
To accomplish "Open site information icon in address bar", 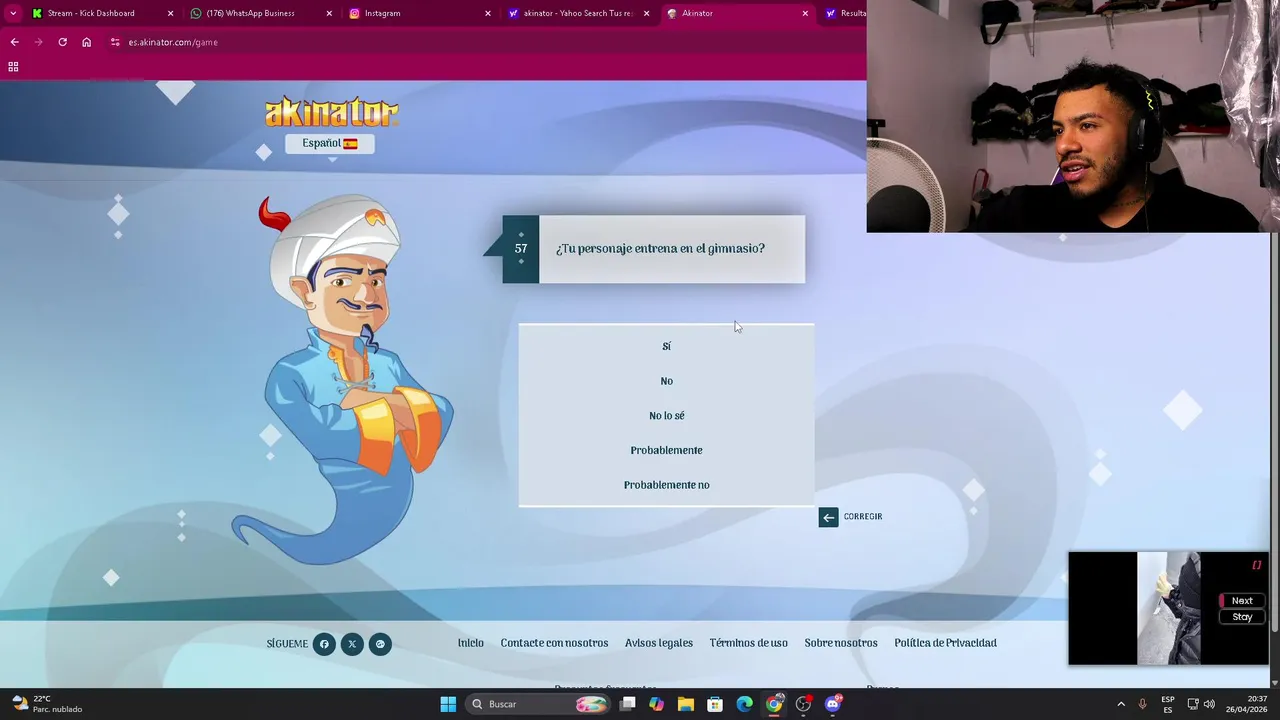I will coord(115,42).
